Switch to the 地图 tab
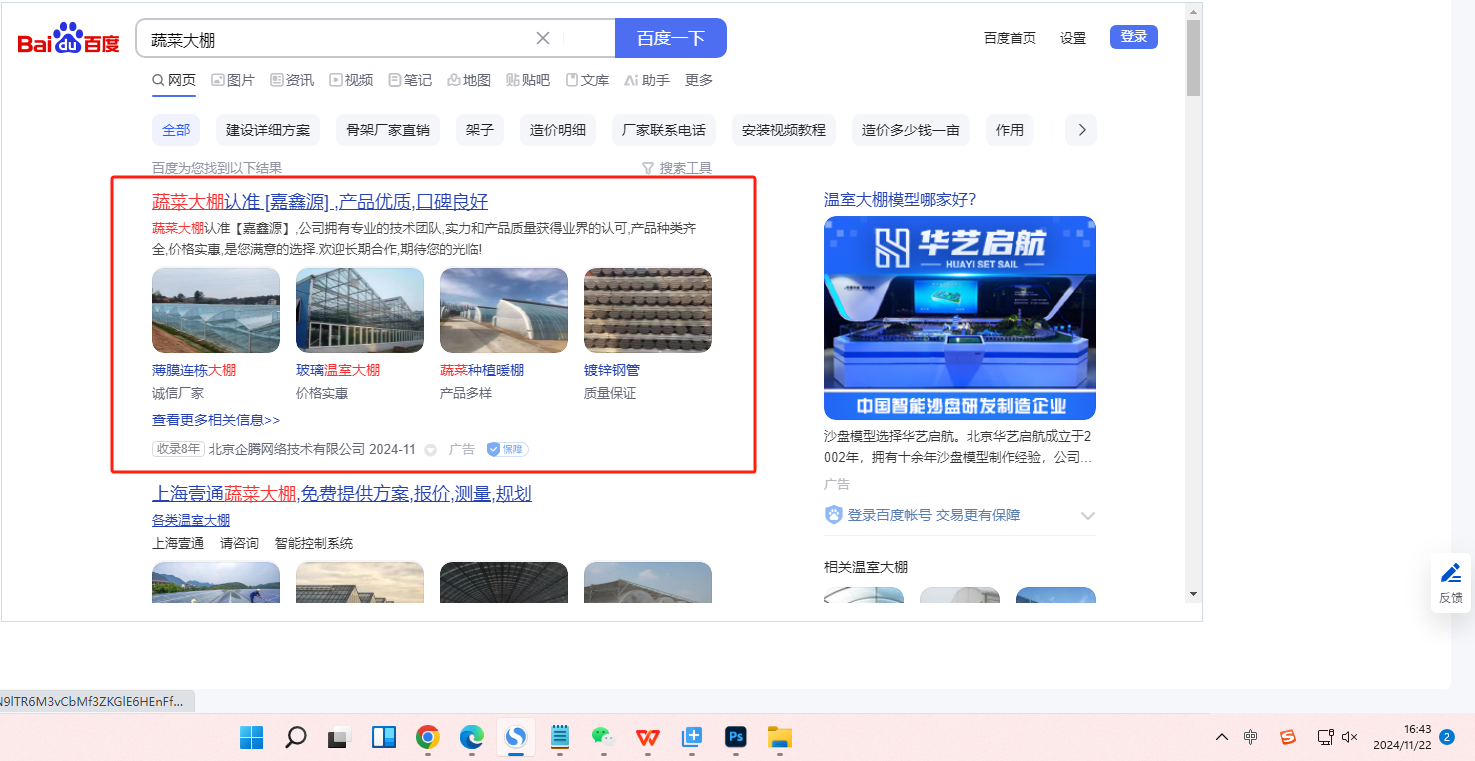This screenshot has width=1475, height=761. coord(469,80)
